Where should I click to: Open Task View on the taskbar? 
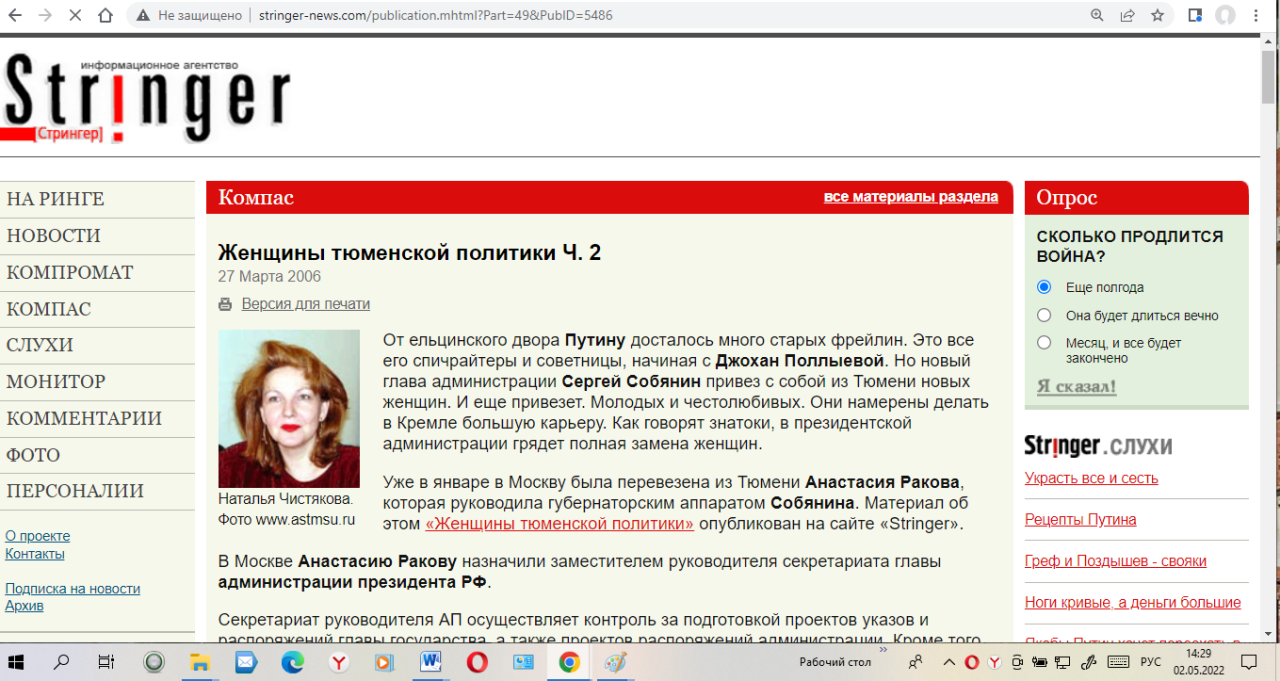[106, 662]
